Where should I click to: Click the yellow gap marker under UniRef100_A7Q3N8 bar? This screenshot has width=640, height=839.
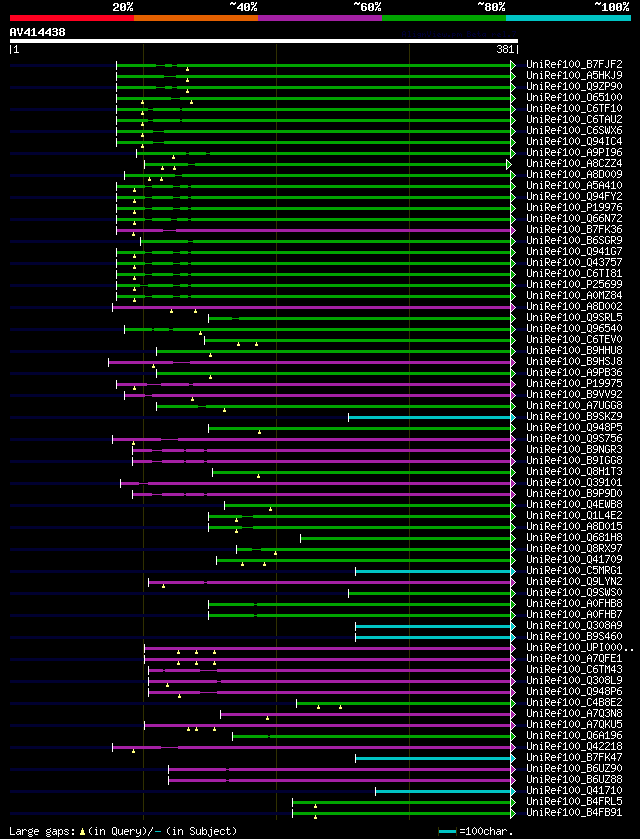[268, 718]
